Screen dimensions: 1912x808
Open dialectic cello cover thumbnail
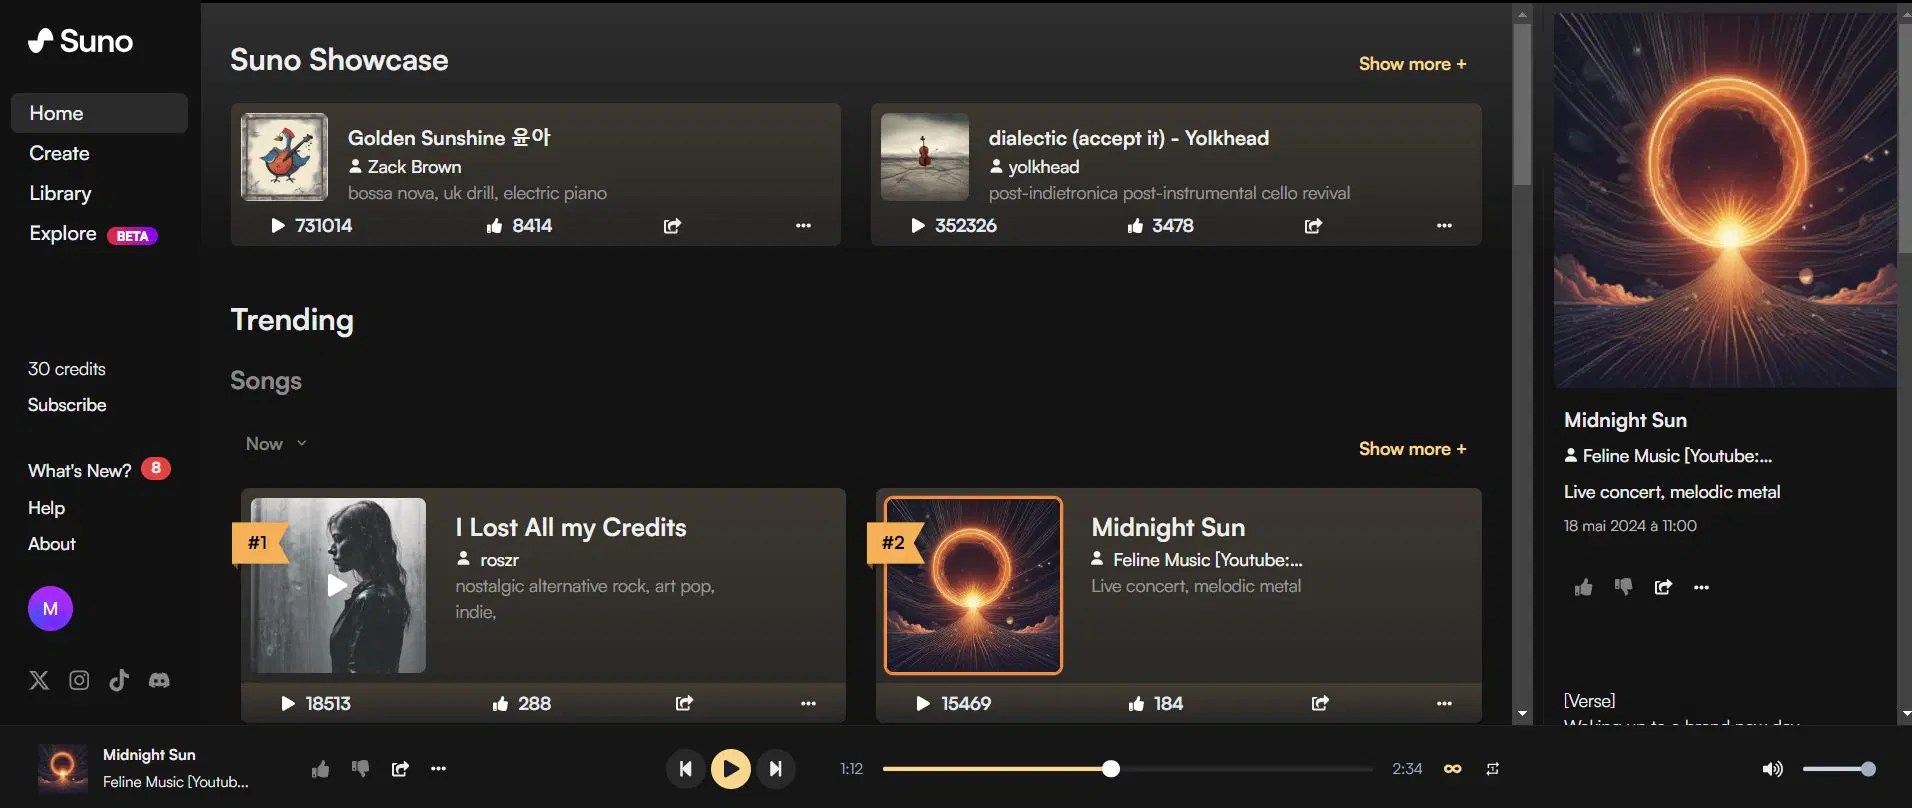925,157
